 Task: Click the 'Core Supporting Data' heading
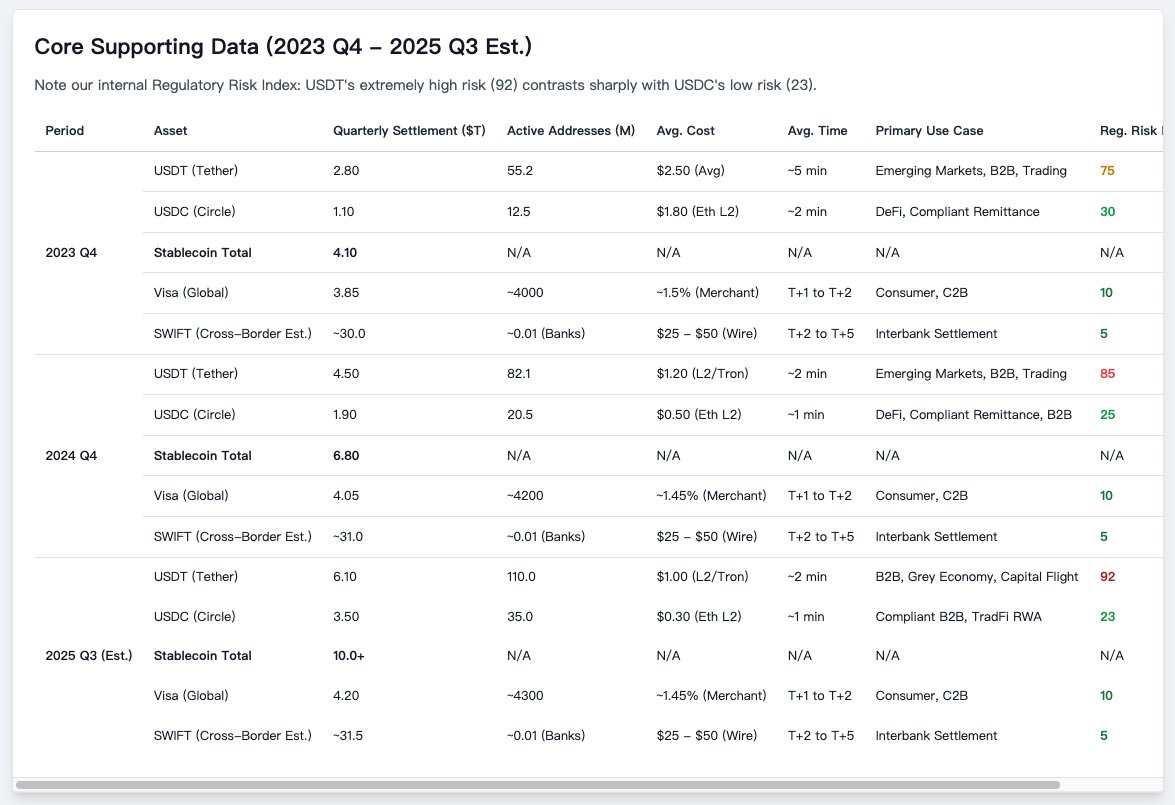coord(283,46)
